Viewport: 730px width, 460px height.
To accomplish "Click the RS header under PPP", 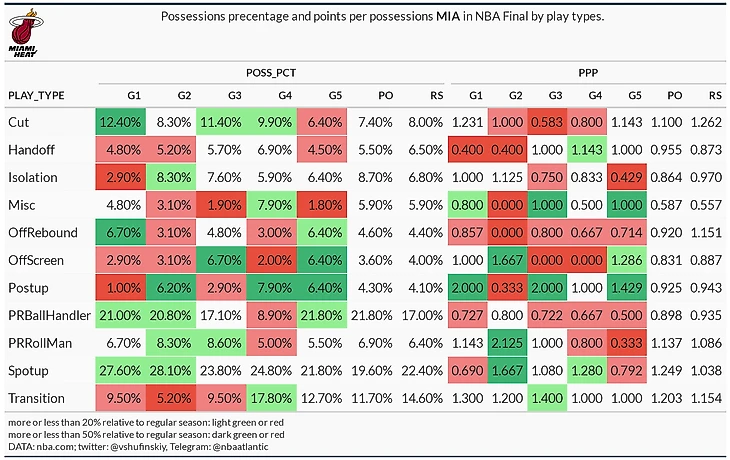I will click(x=715, y=95).
